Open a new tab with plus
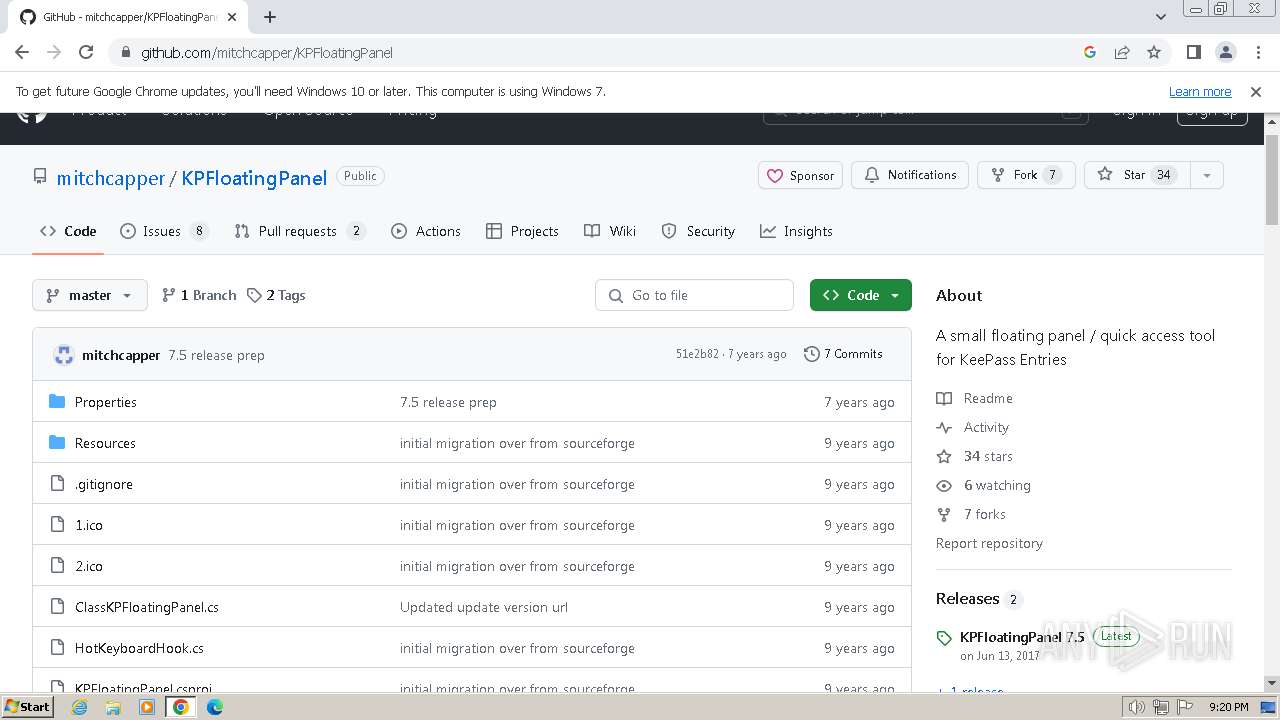1280x720 pixels. [x=270, y=17]
